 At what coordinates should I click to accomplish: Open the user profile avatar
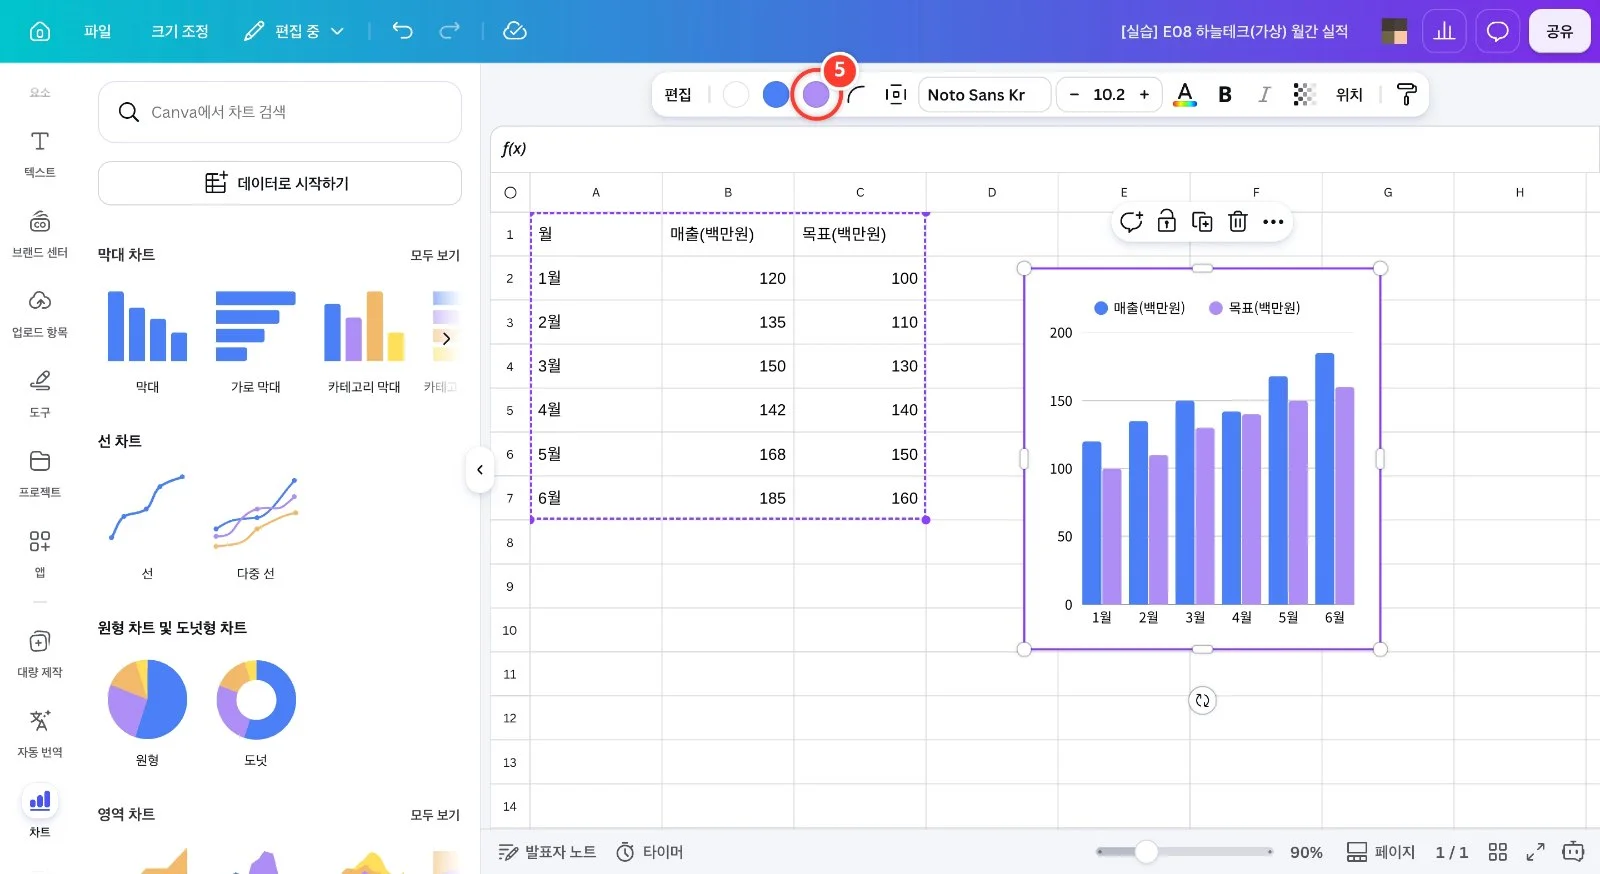(1394, 31)
